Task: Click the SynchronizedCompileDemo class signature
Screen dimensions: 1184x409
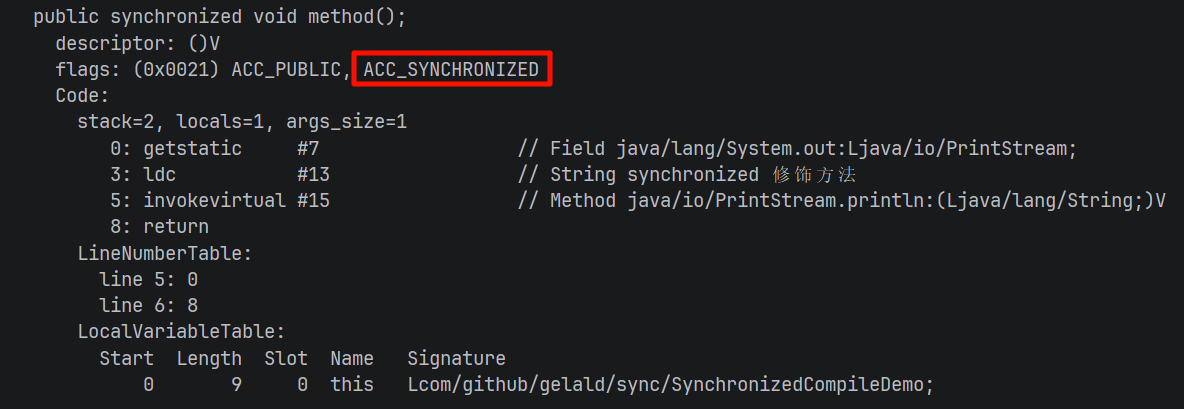Action: (670, 384)
